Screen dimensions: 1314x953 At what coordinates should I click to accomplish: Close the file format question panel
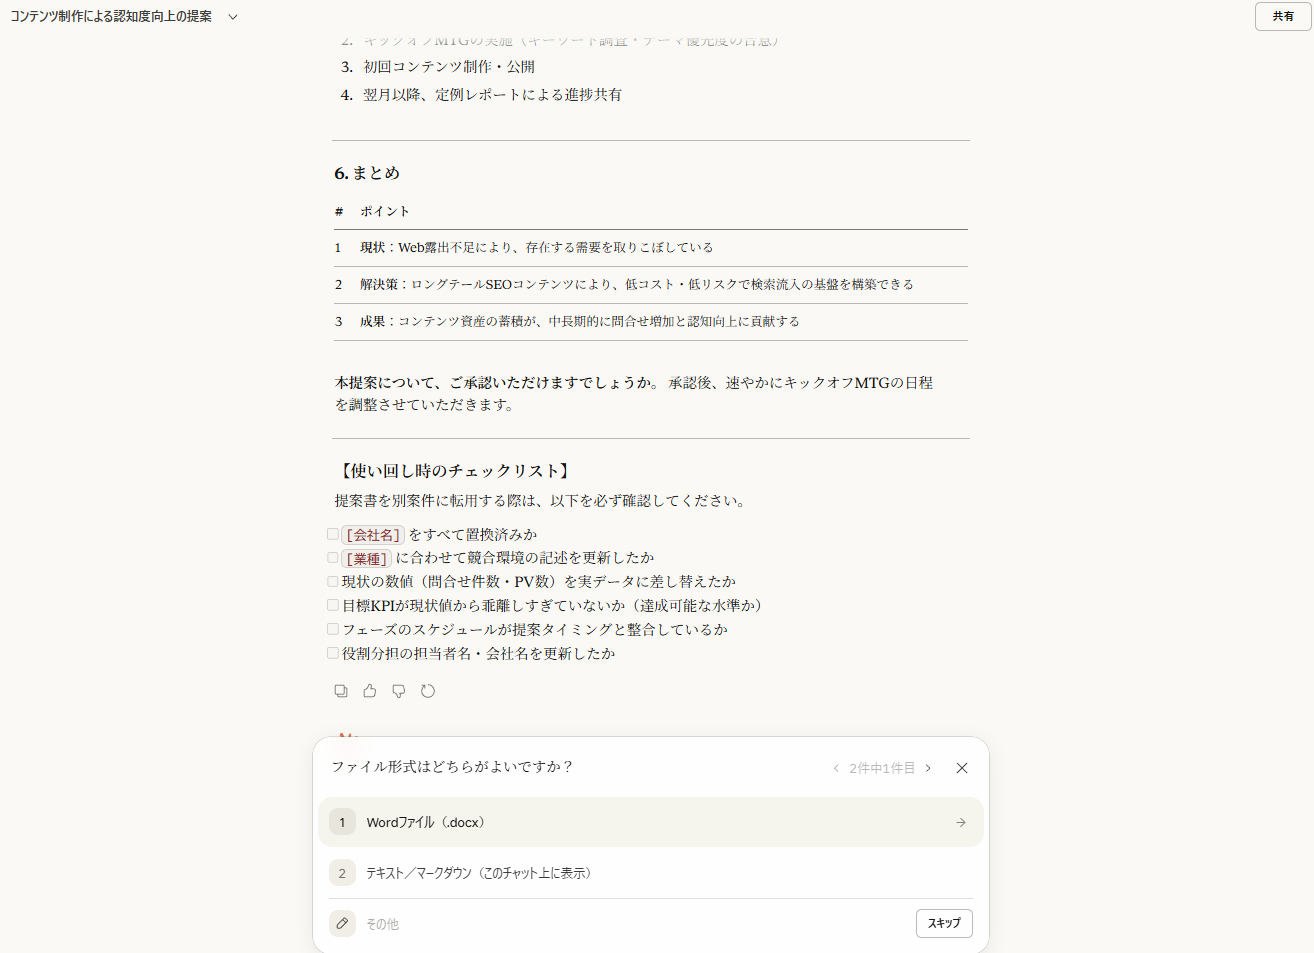click(x=961, y=768)
